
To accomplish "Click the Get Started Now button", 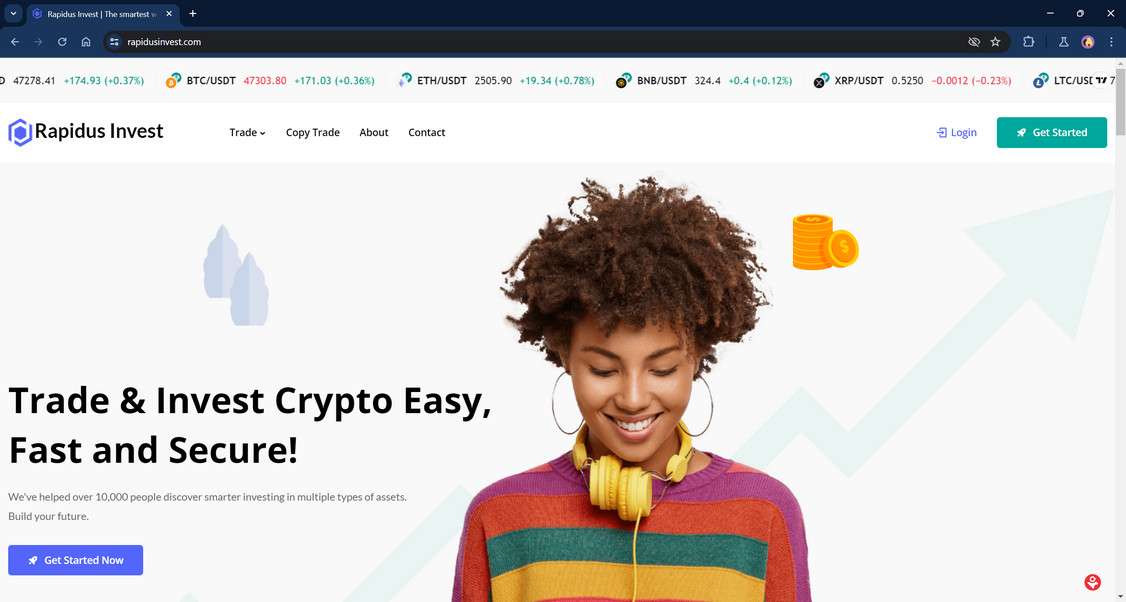I will (75, 560).
